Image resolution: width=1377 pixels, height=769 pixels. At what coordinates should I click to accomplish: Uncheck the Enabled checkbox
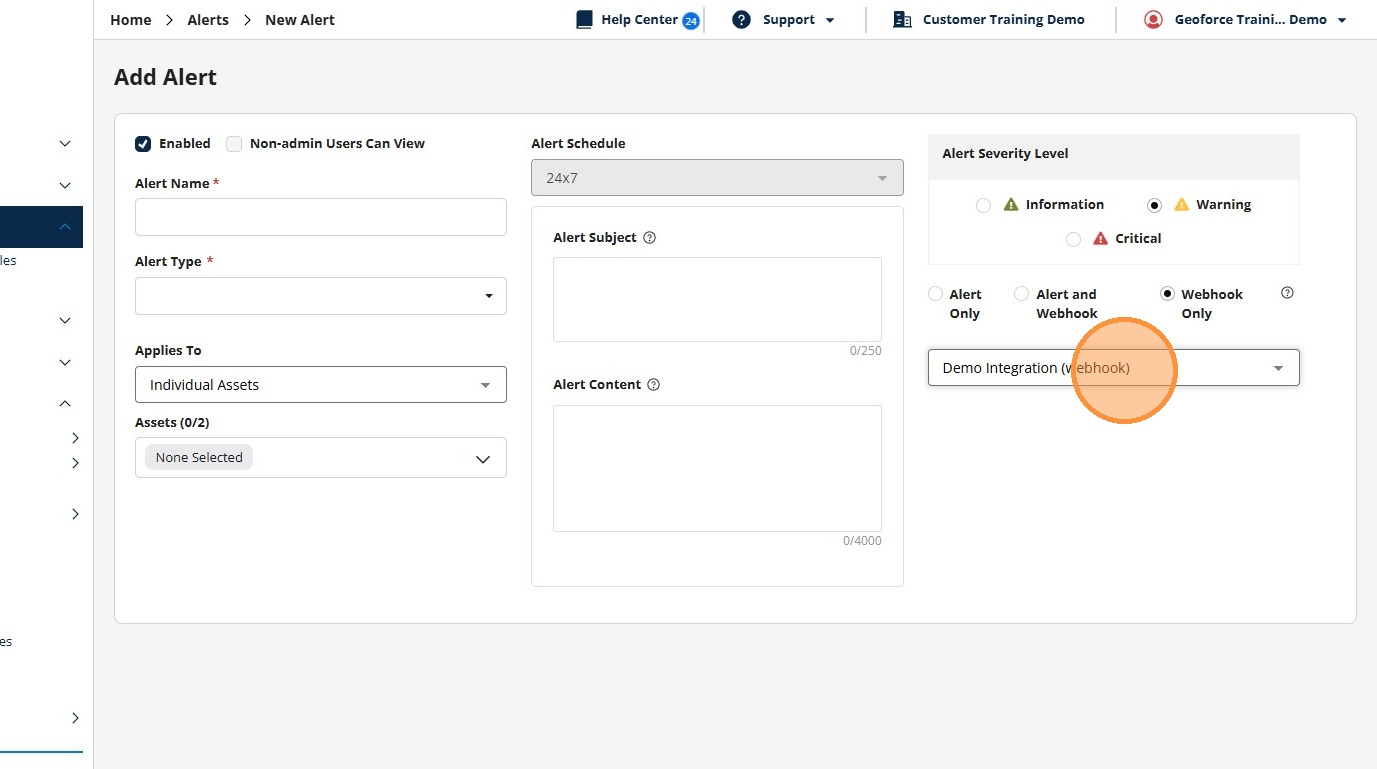pos(143,144)
